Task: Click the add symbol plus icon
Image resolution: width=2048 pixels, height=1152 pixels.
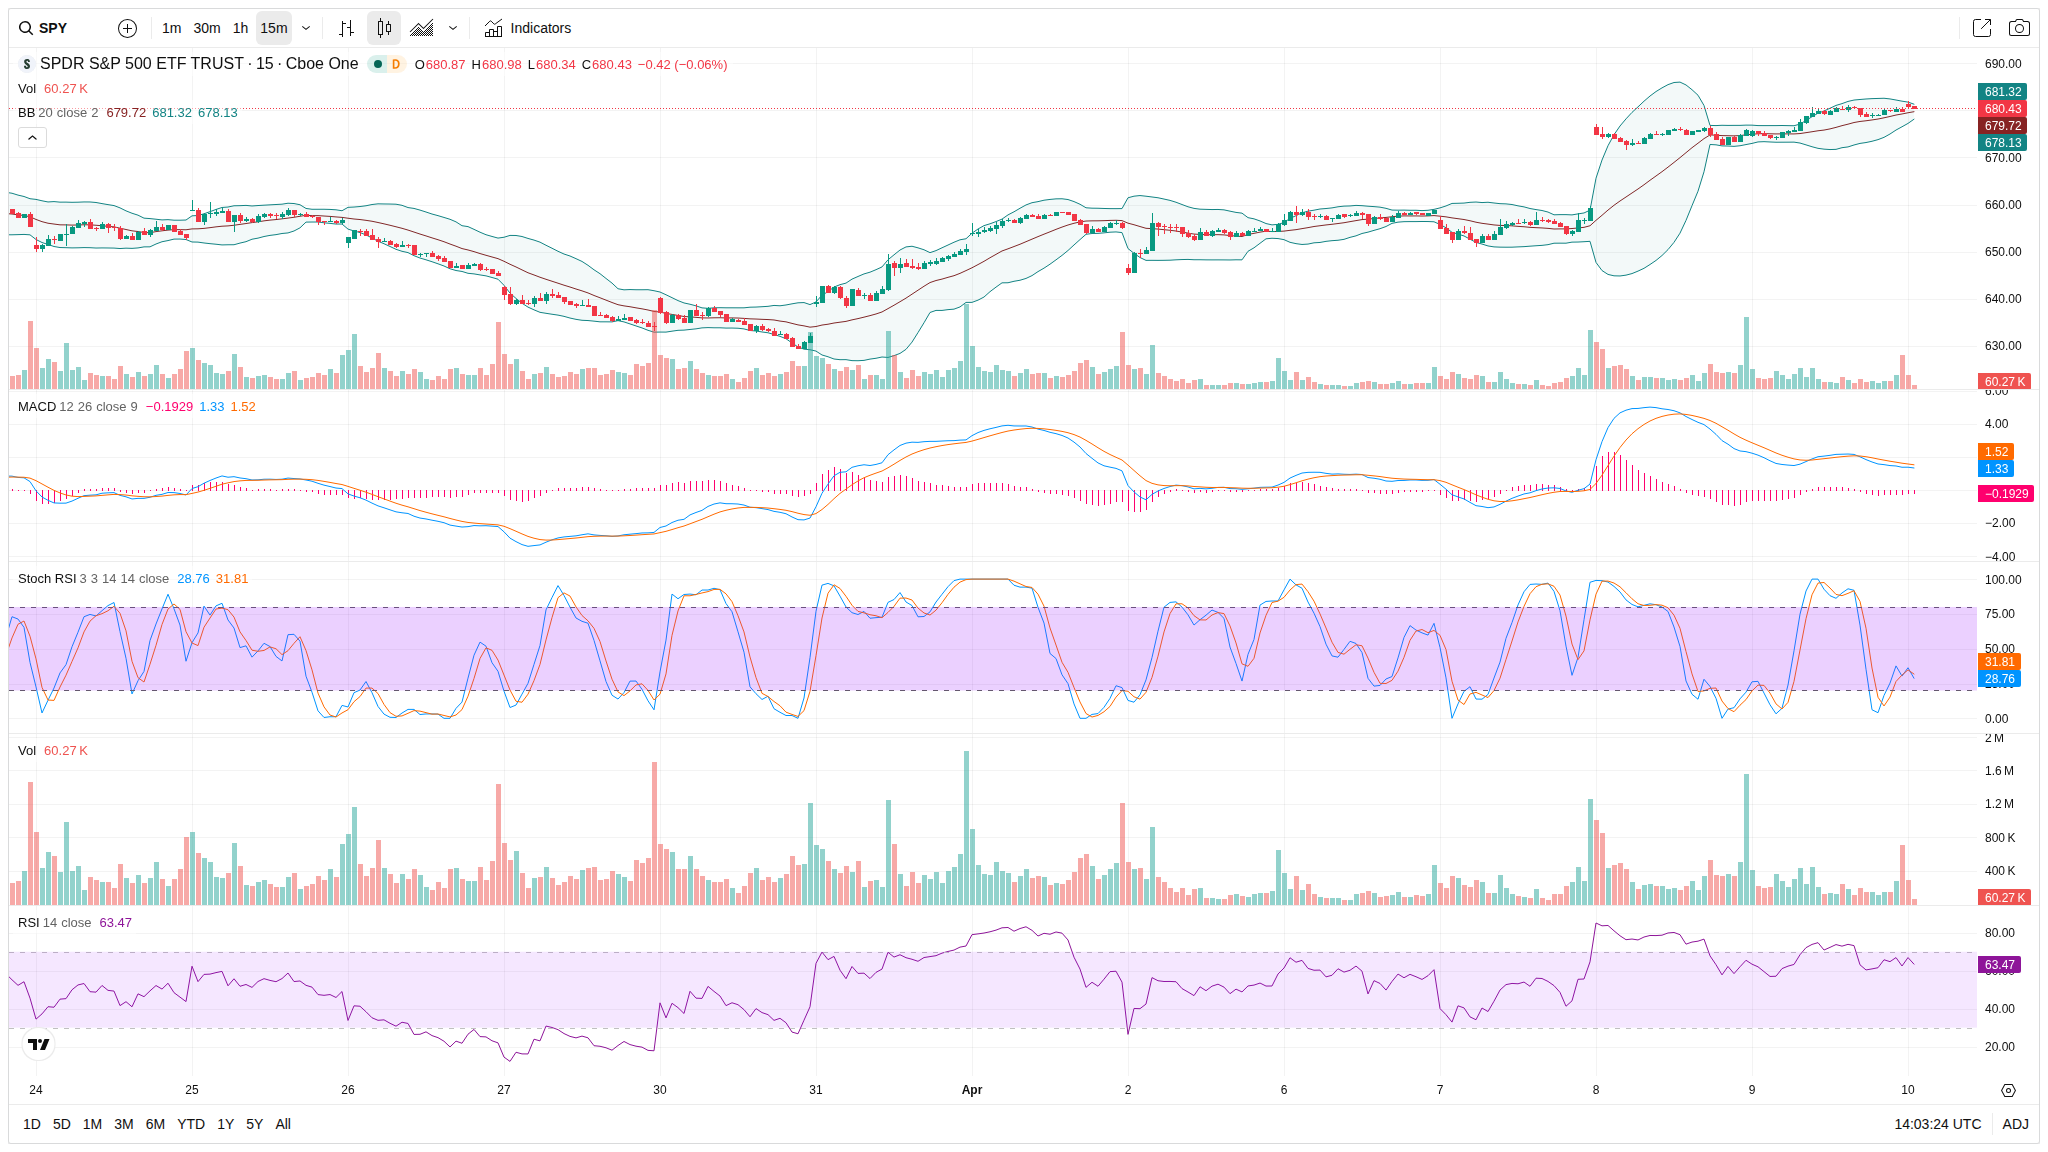Action: point(127,28)
